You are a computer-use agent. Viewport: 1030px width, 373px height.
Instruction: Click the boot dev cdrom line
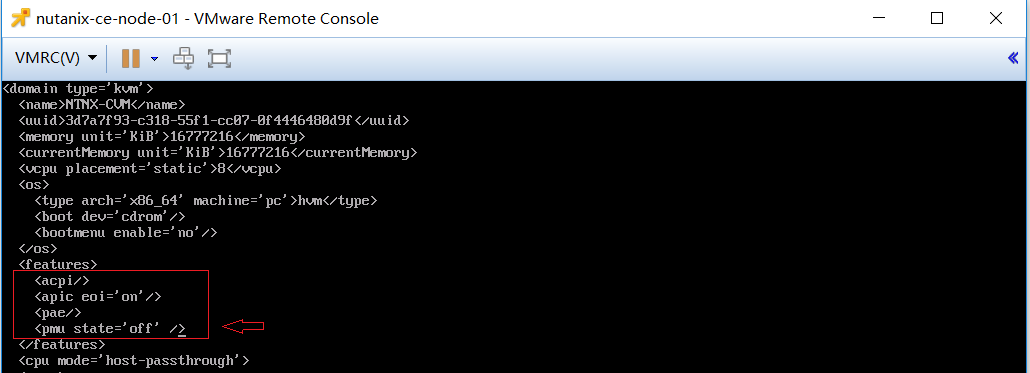coord(110,217)
